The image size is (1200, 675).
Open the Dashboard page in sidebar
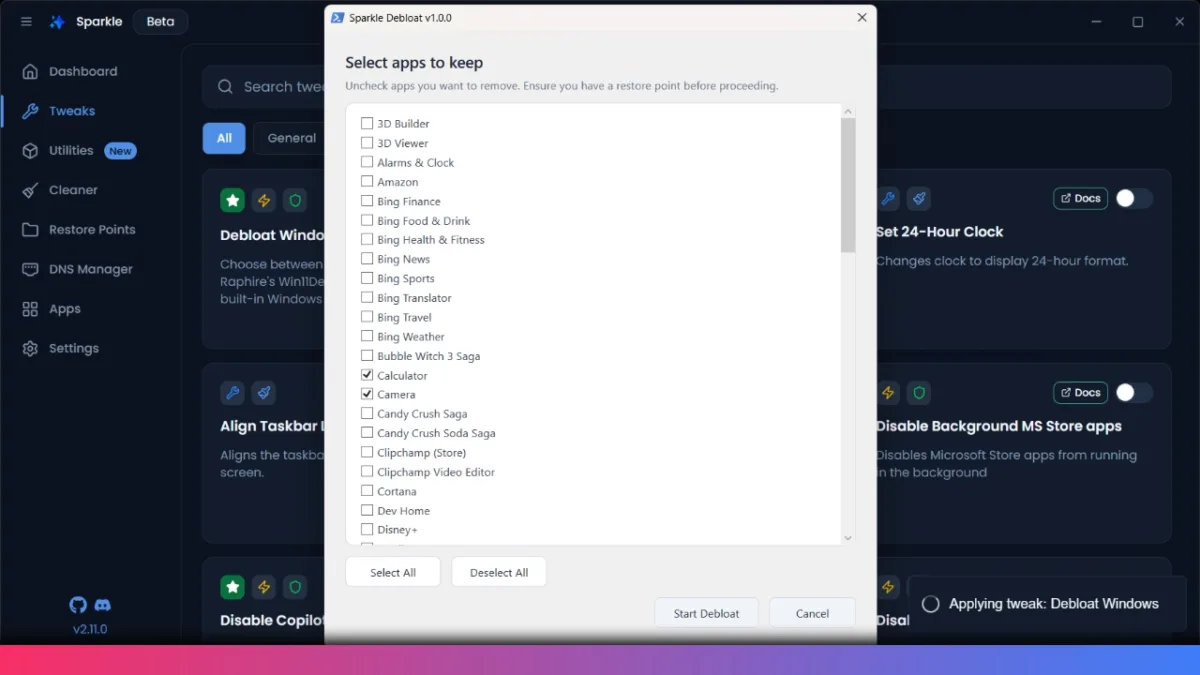tap(84, 71)
